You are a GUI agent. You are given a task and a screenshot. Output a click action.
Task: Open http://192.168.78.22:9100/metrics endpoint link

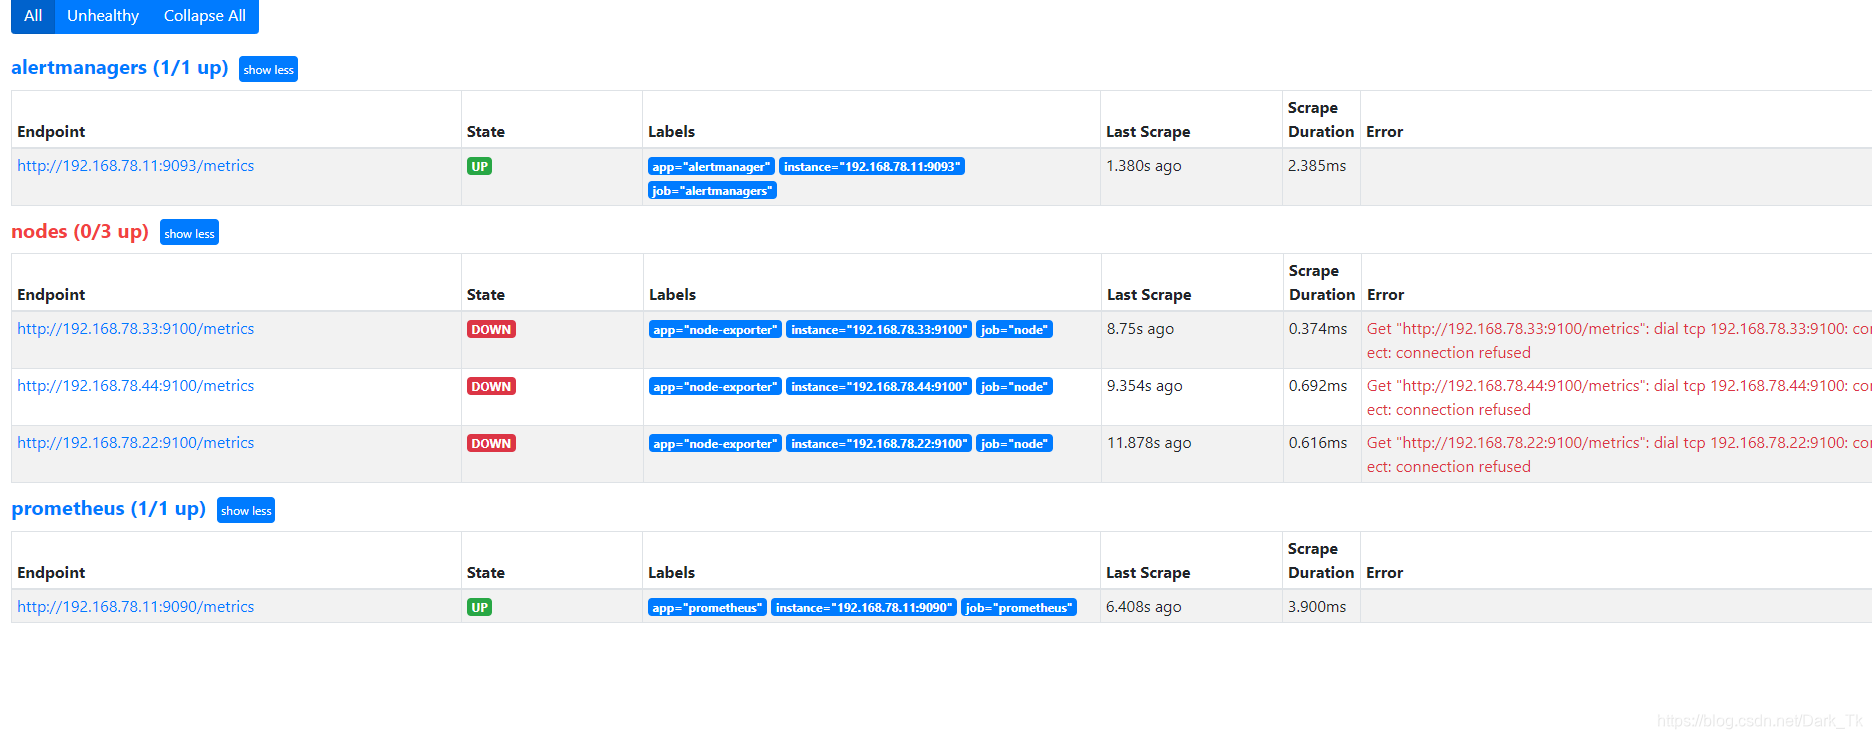[135, 443]
